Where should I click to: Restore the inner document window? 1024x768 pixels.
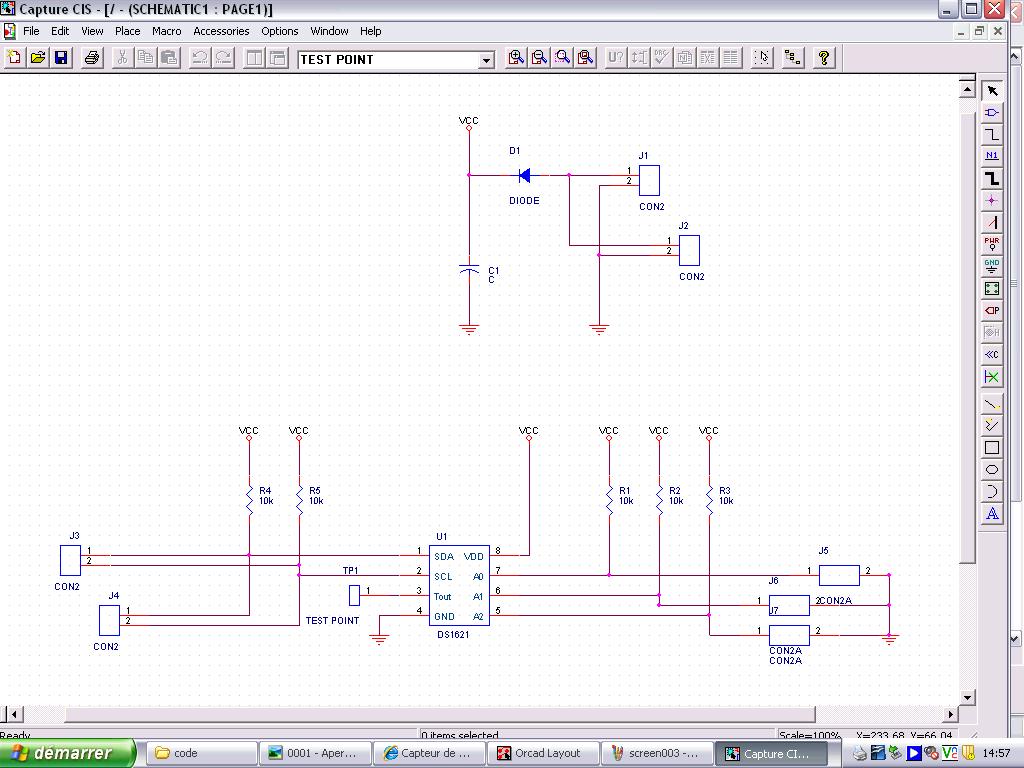[x=979, y=31]
